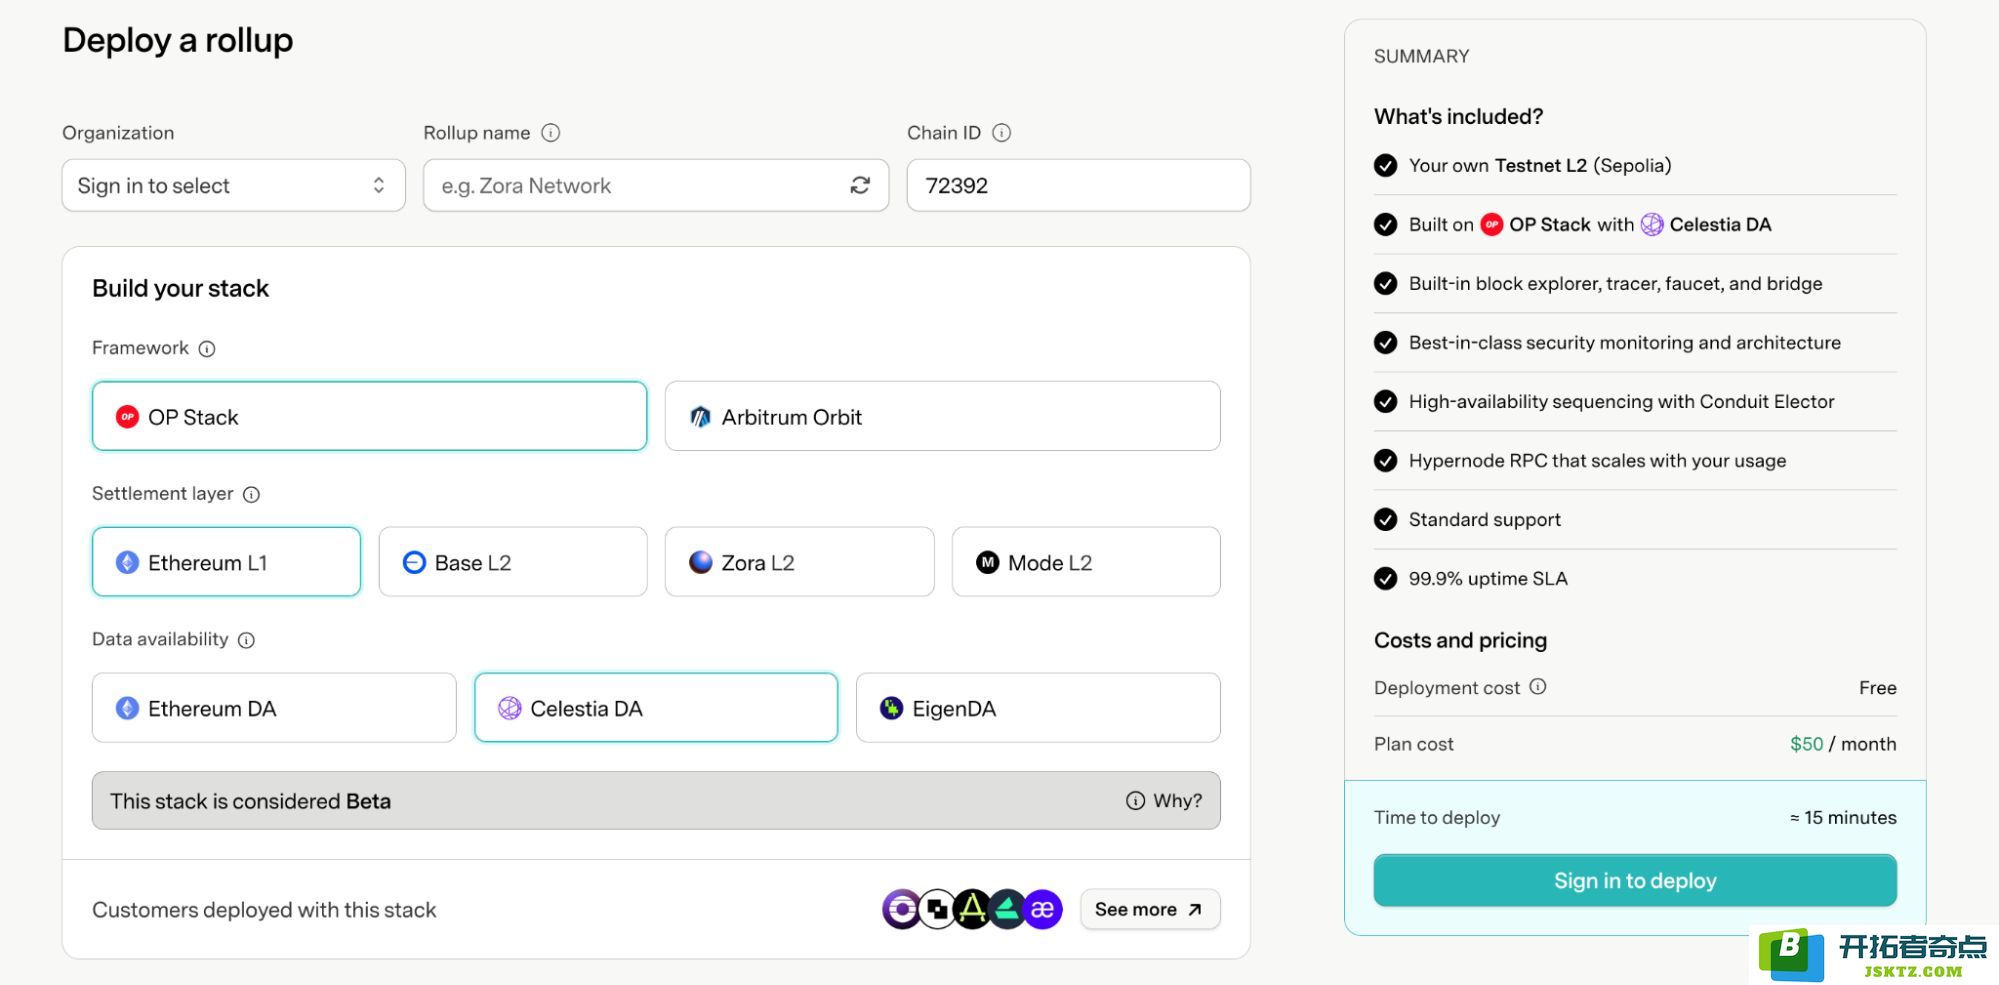Select Arbitrum Orbit framework option

942,416
